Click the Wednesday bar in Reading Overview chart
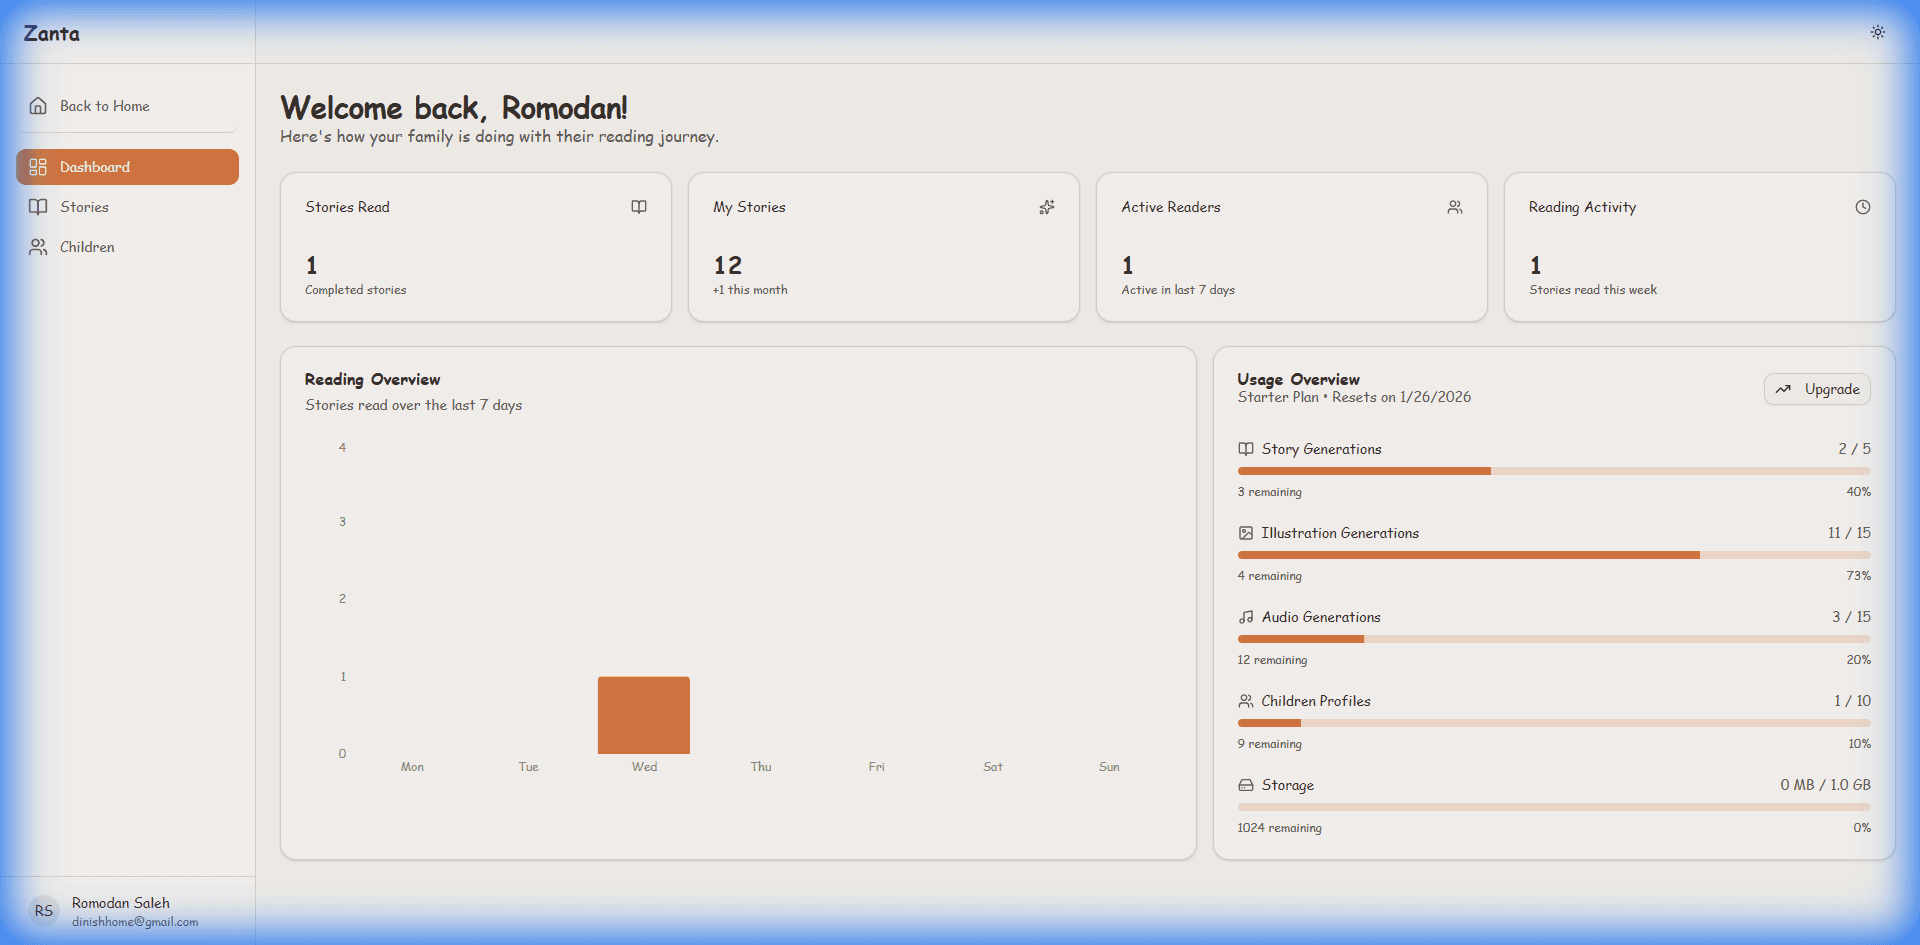The width and height of the screenshot is (1920, 945). 643,714
